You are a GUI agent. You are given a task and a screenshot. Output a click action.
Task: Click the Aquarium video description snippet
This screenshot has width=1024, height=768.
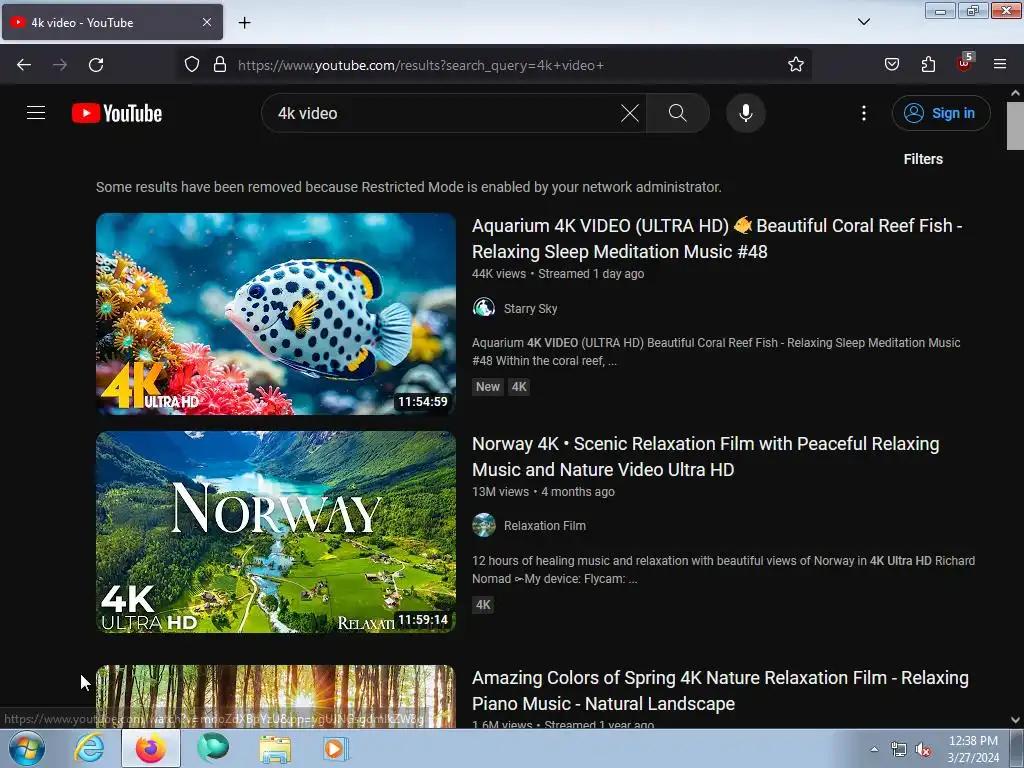(x=716, y=351)
